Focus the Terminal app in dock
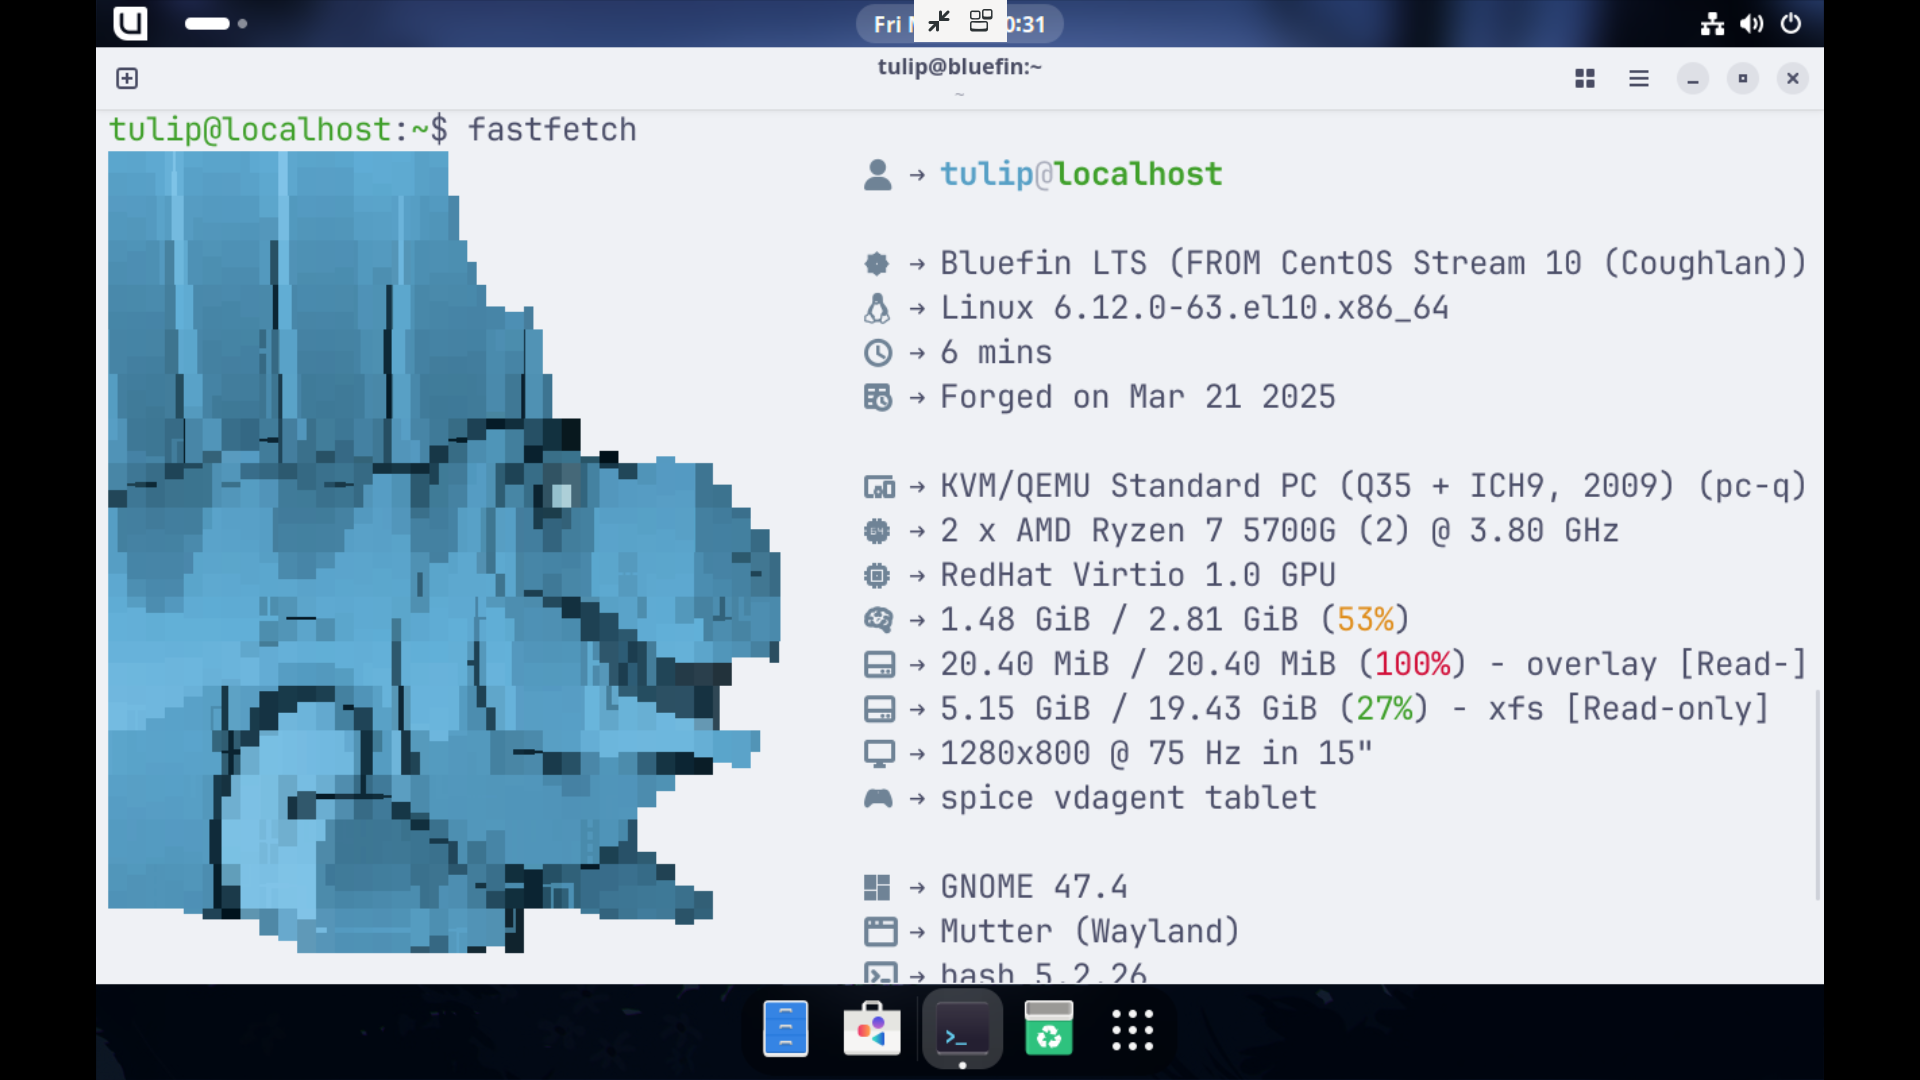1920x1080 pixels. pyautogui.click(x=961, y=1029)
